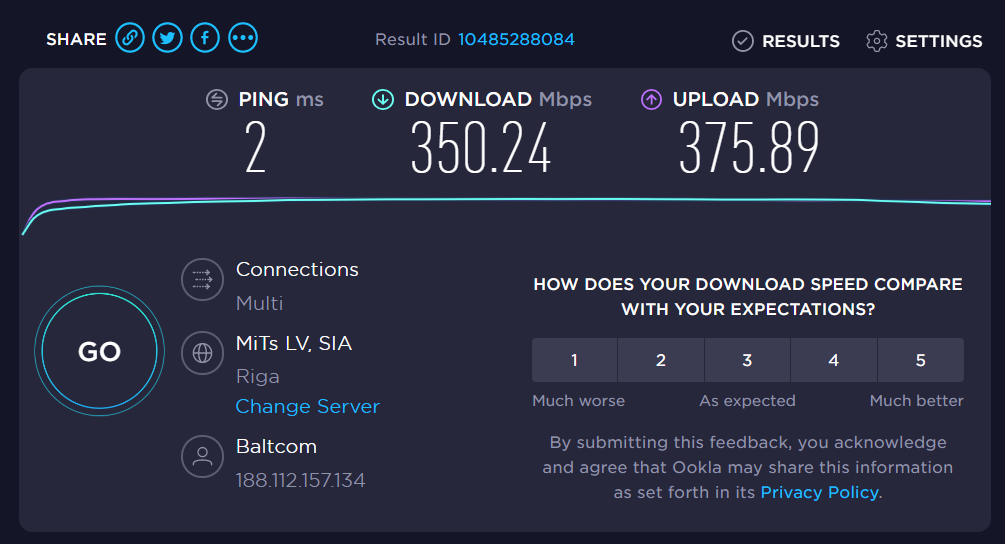Click the Results checkmark icon
This screenshot has height=544, width=1005.
pos(743,41)
